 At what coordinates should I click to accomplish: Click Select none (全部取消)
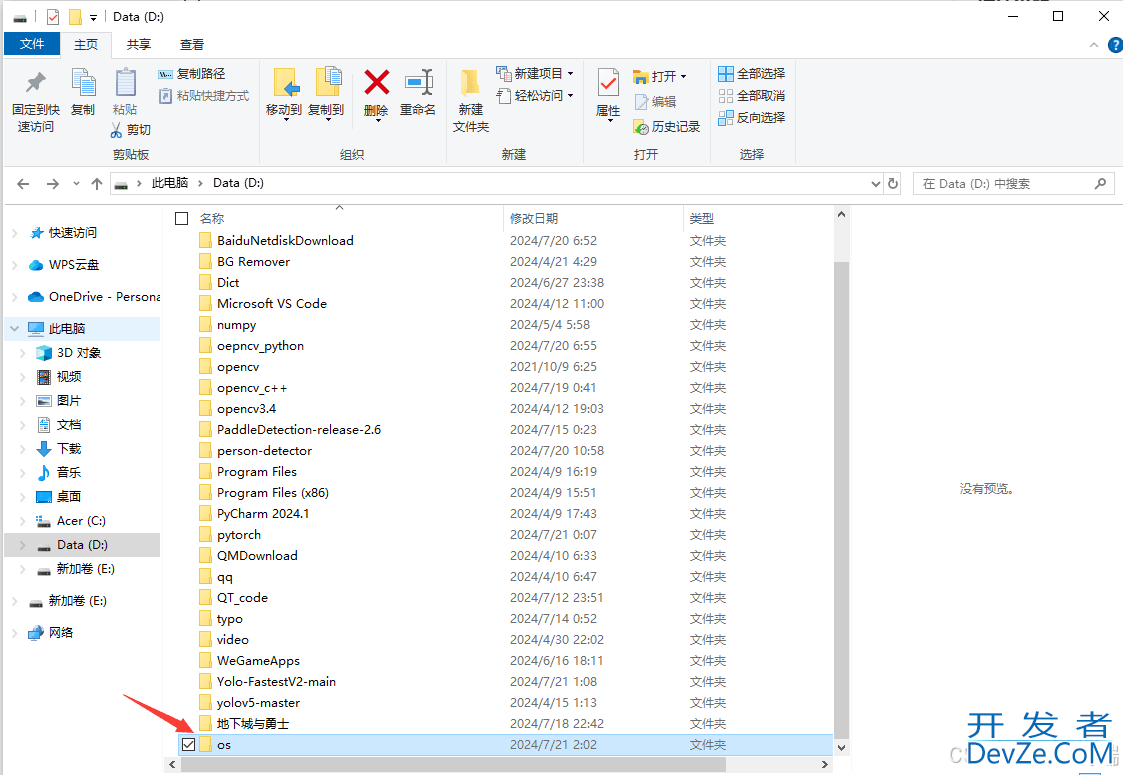752,95
